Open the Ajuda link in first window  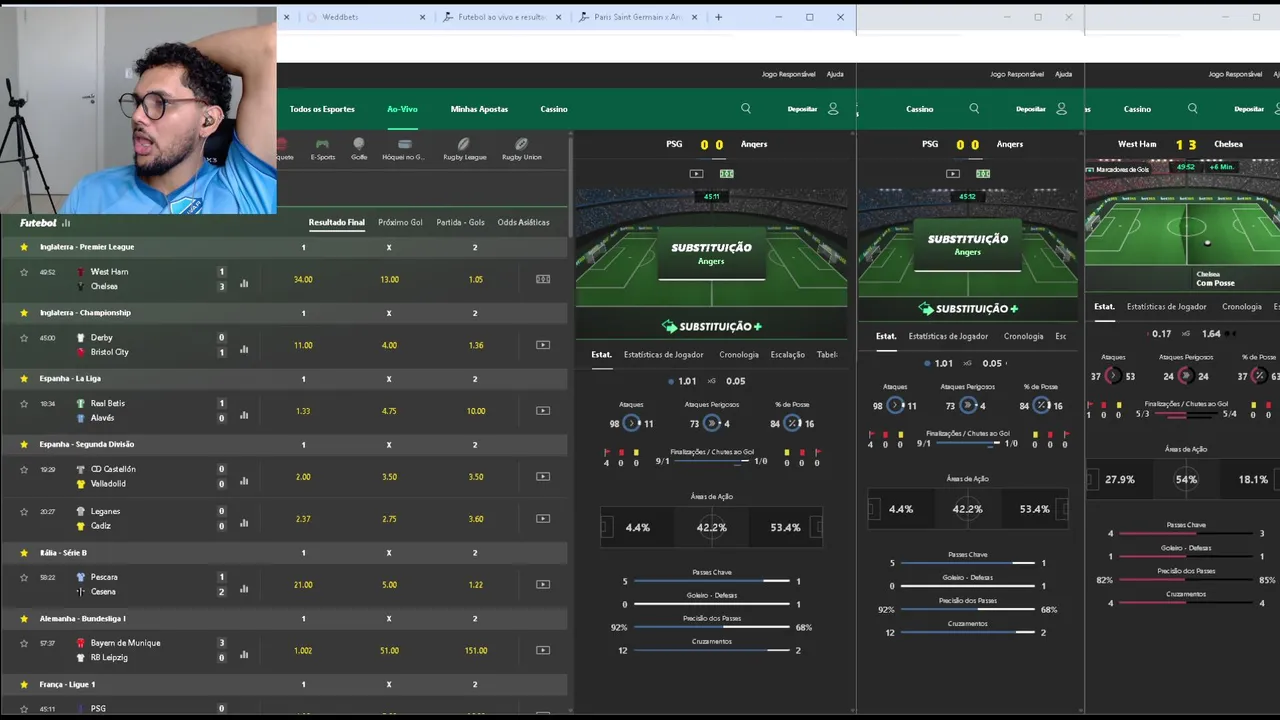coord(835,74)
